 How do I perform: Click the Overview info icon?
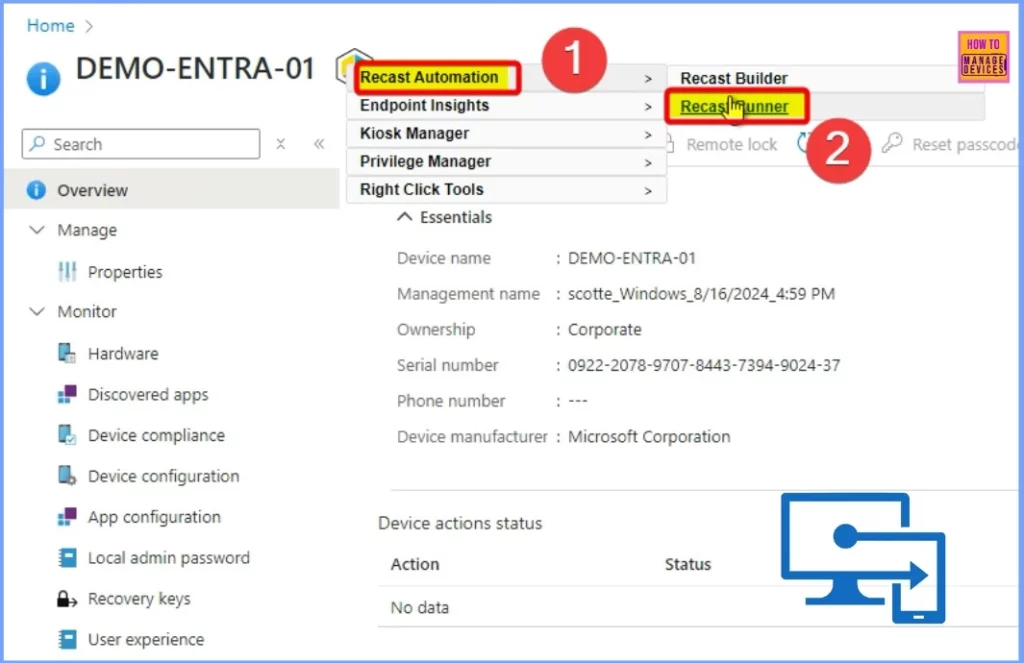click(37, 190)
